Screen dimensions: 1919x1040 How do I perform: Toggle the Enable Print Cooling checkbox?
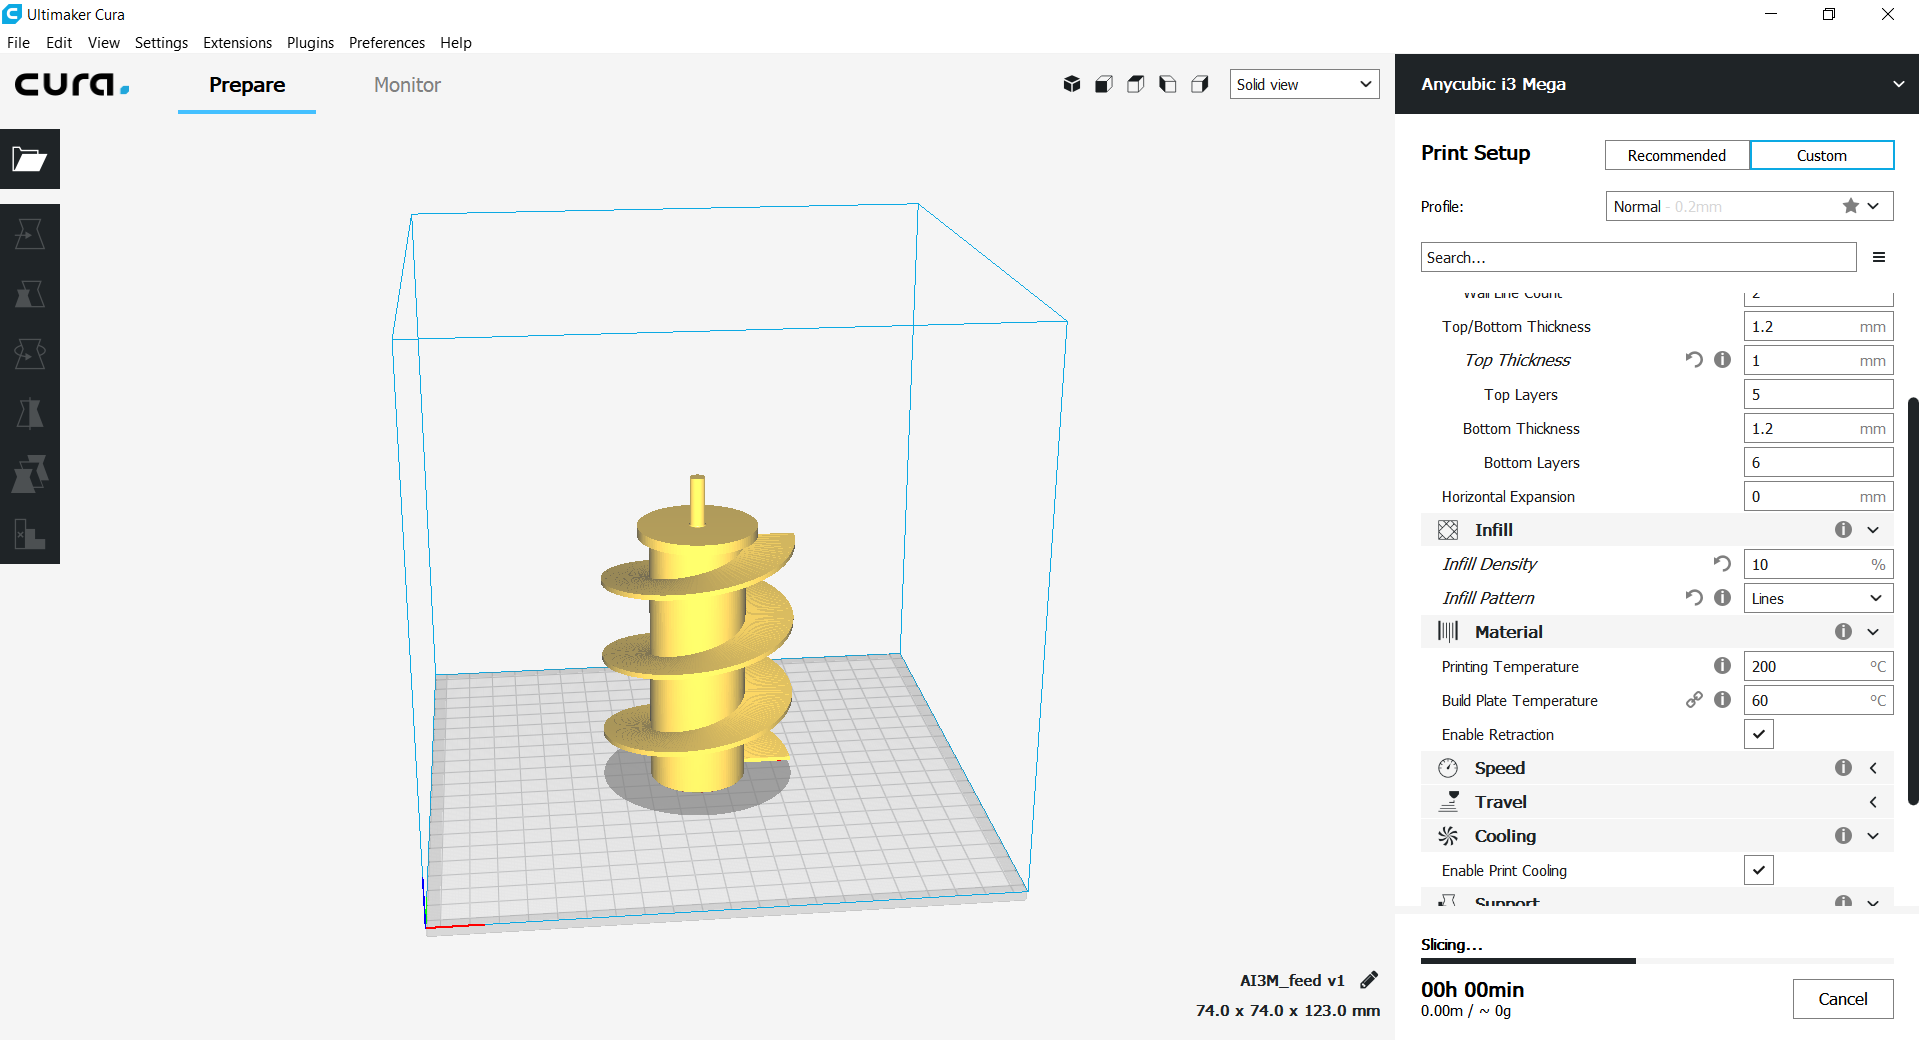click(1759, 870)
